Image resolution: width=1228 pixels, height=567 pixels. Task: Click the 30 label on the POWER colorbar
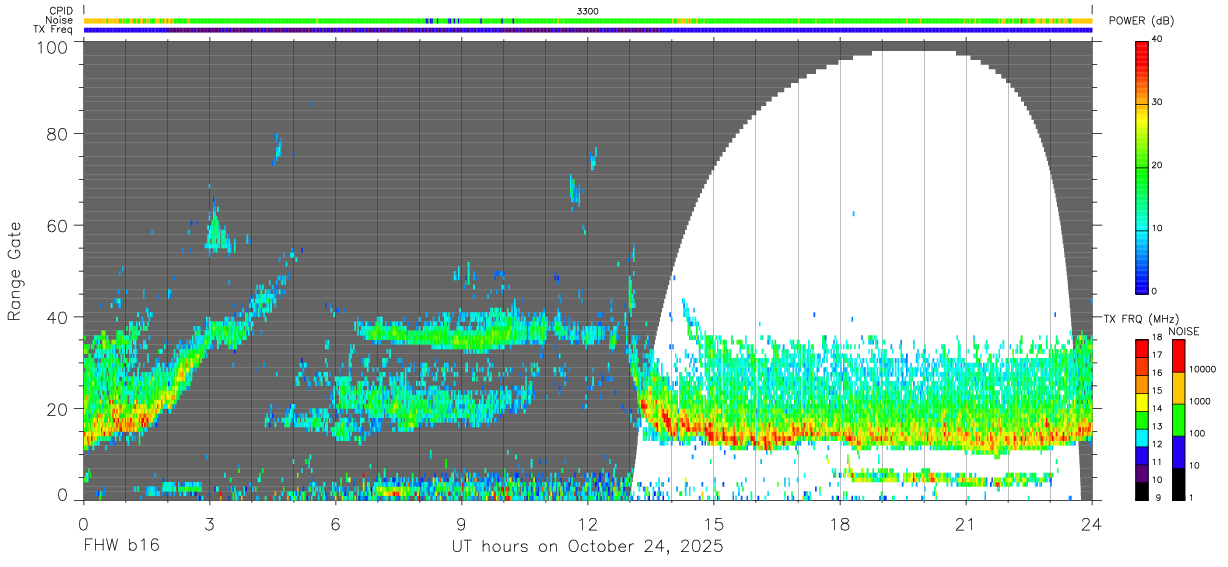[x=1156, y=102]
